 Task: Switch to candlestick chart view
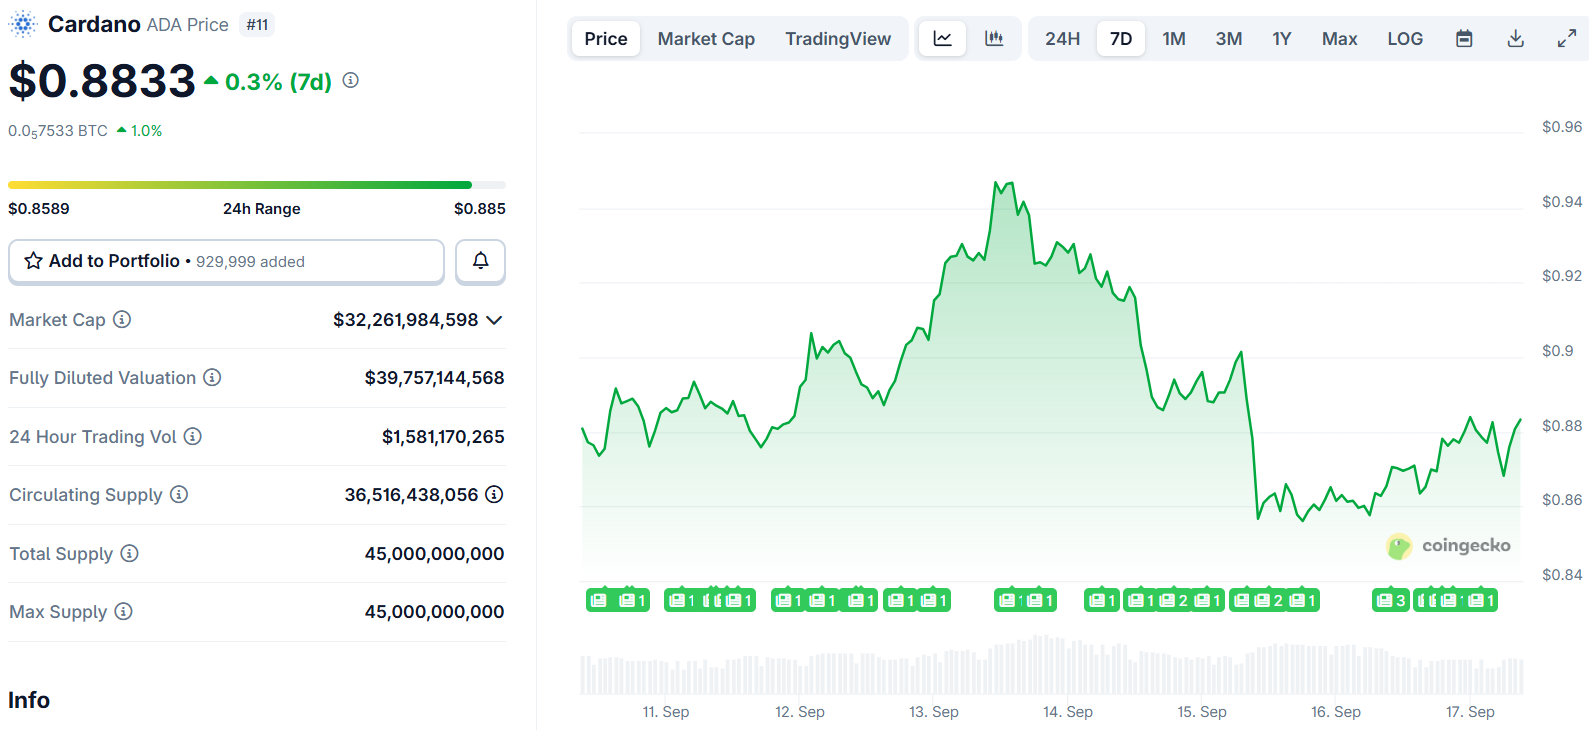pos(994,38)
